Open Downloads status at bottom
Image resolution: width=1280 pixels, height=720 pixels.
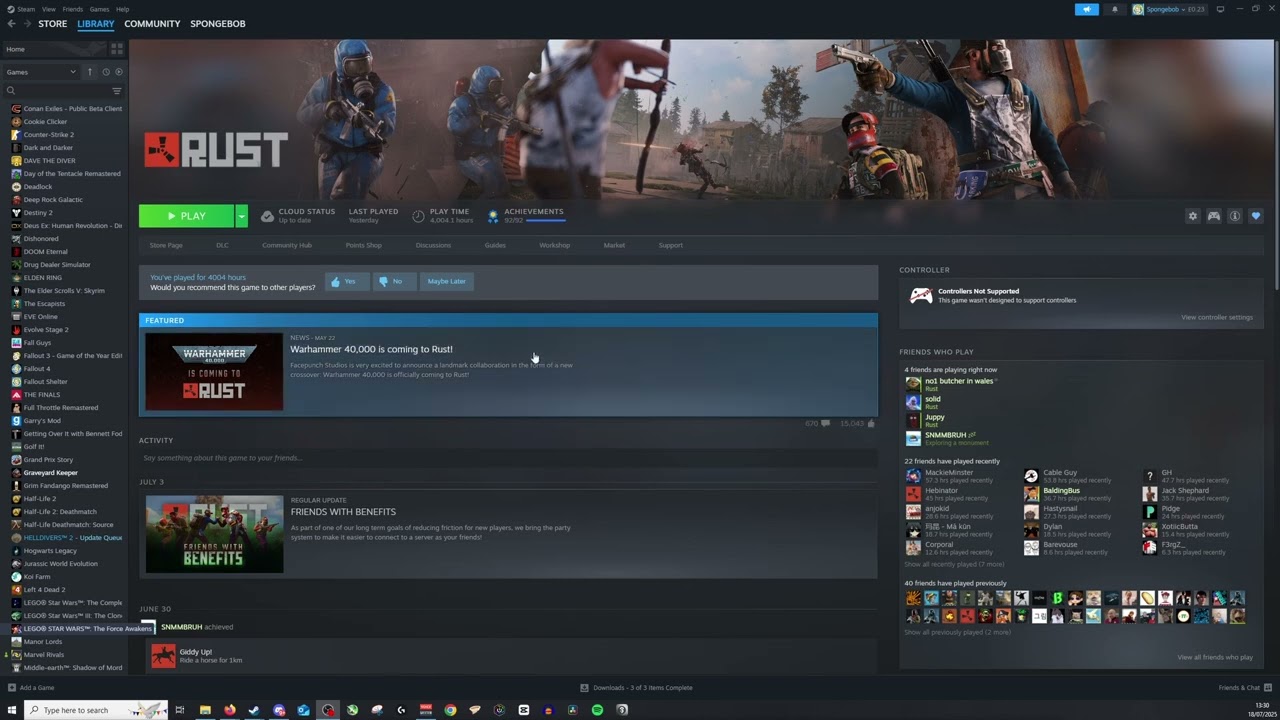click(x=636, y=688)
